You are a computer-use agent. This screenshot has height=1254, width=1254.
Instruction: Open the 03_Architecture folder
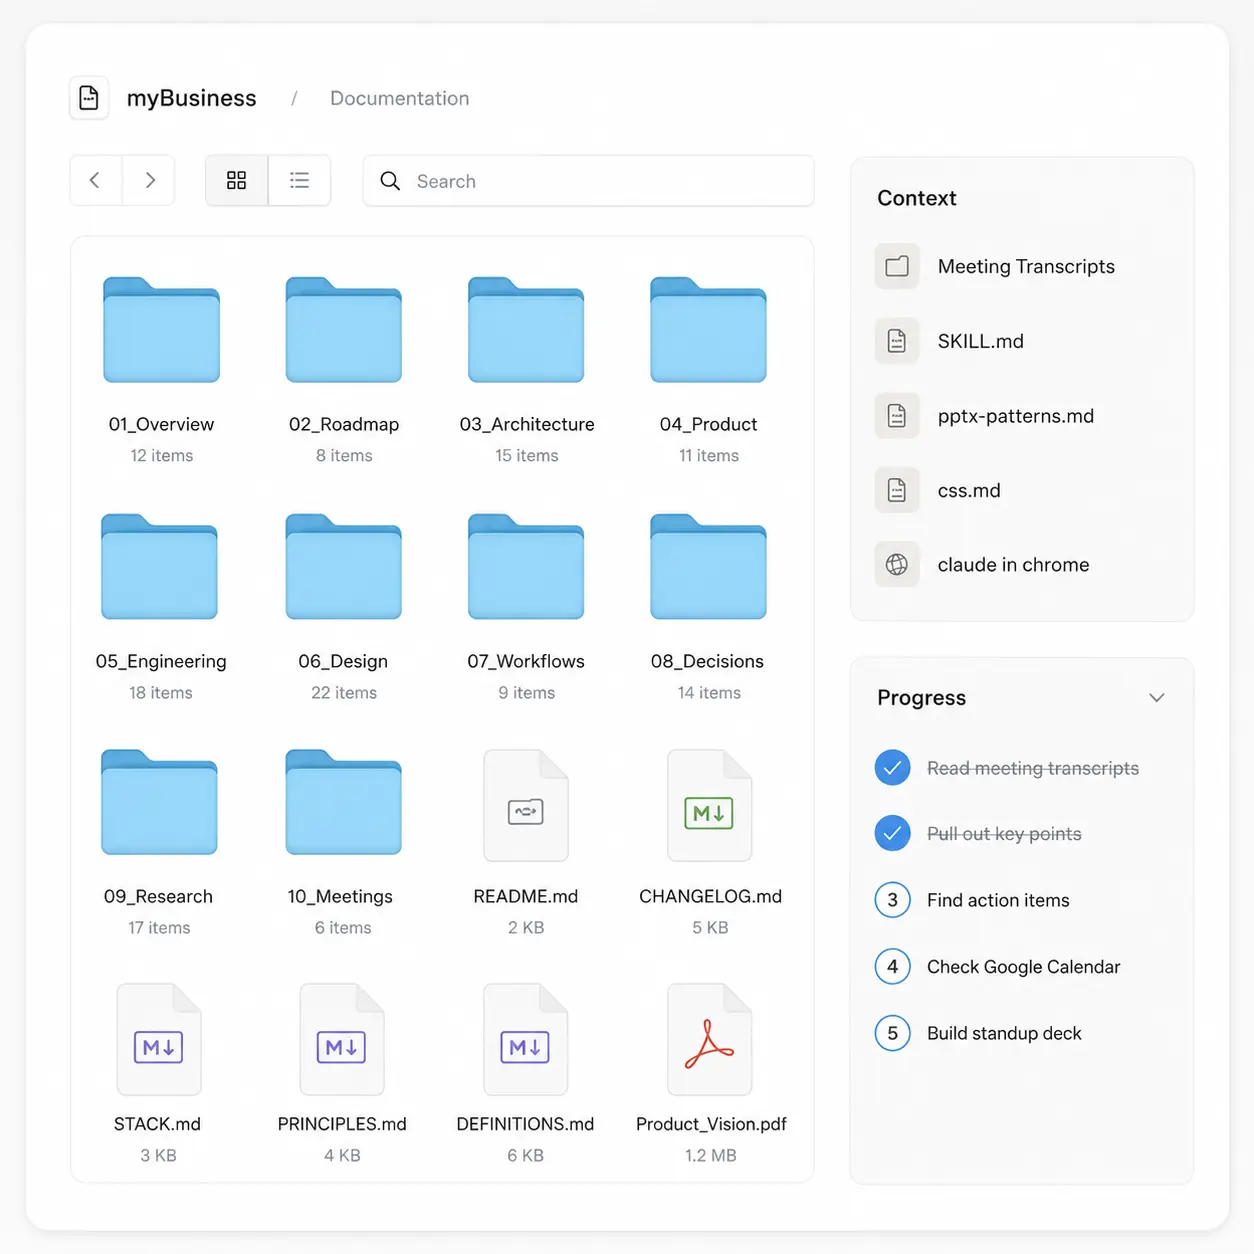pos(526,330)
